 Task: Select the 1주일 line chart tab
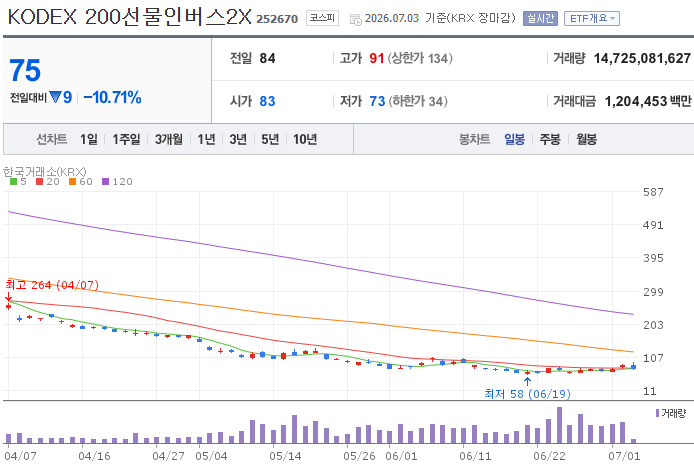click(x=126, y=139)
